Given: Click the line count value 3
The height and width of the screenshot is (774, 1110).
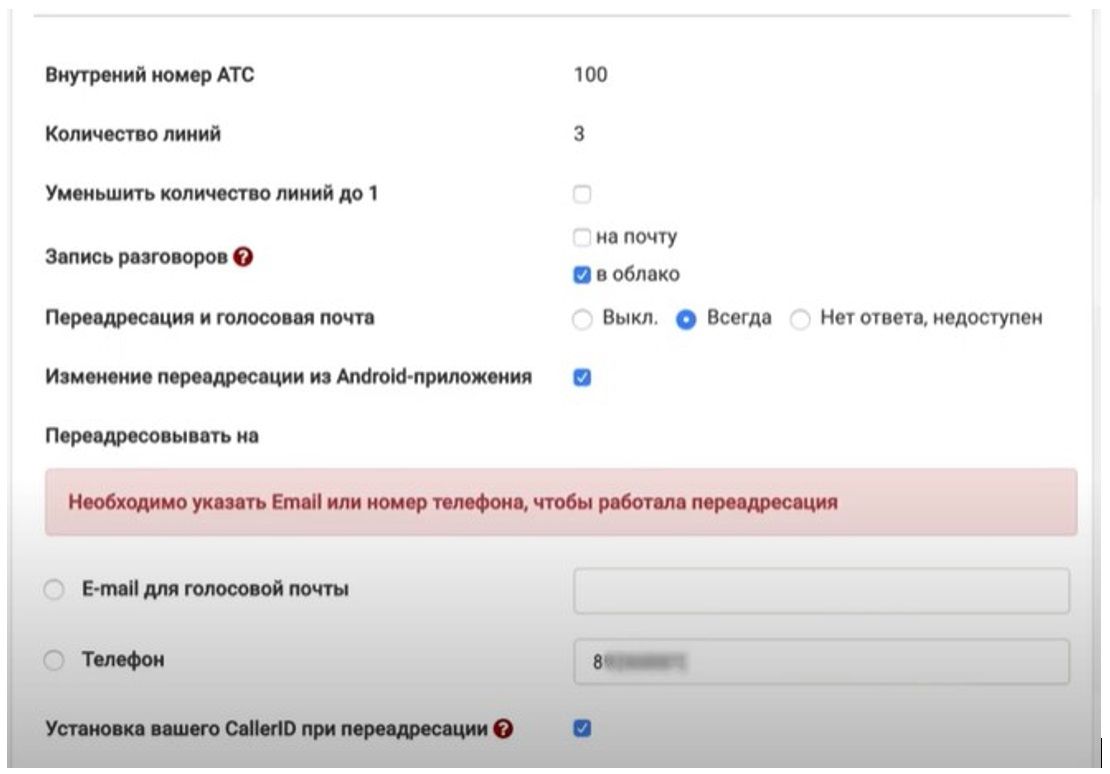Looking at the screenshot, I should (579, 134).
